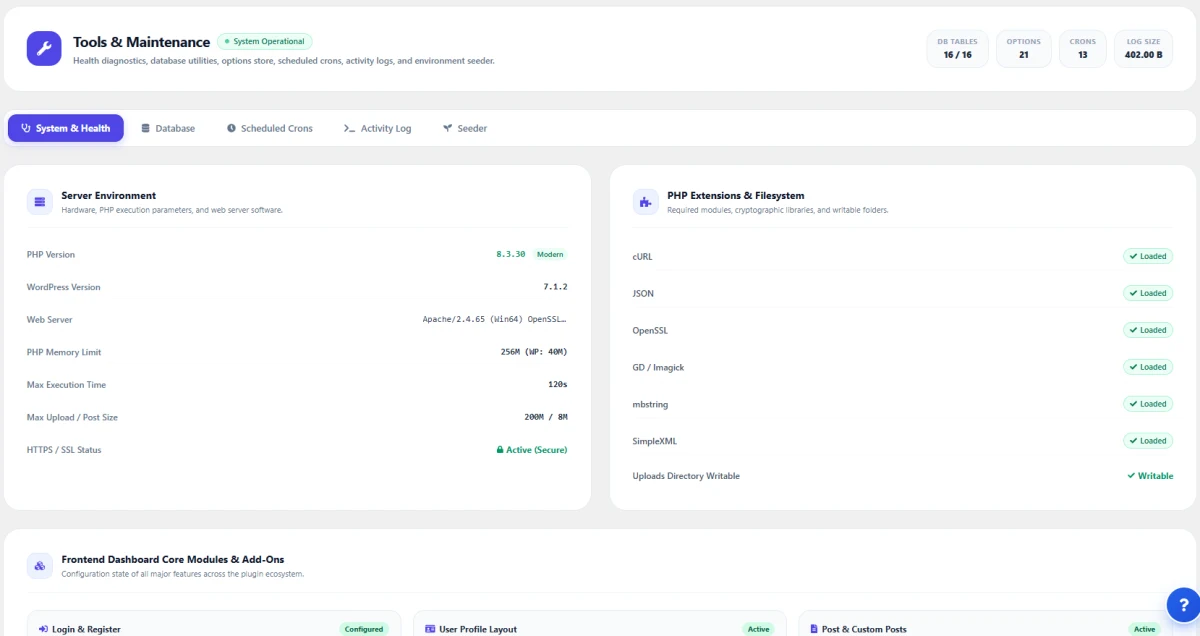Select the Log Size 402.00 B stat
This screenshot has height=636, width=1200.
pyautogui.click(x=1144, y=48)
